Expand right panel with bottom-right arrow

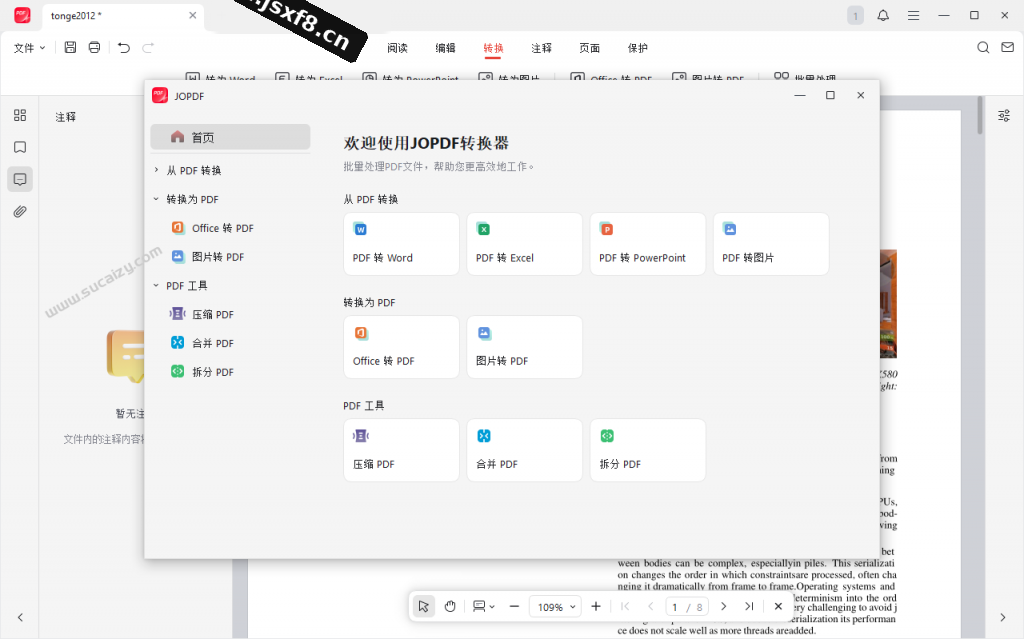(x=1003, y=617)
